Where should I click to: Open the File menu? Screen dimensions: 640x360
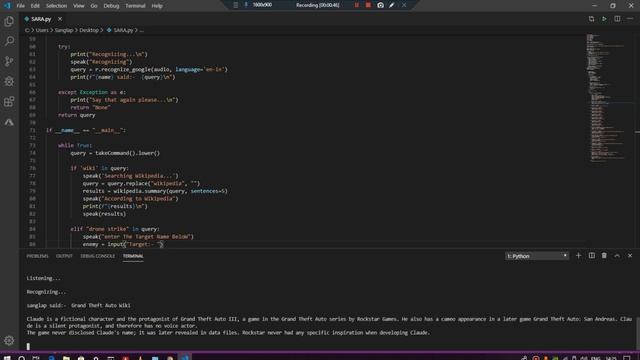click(x=20, y=6)
